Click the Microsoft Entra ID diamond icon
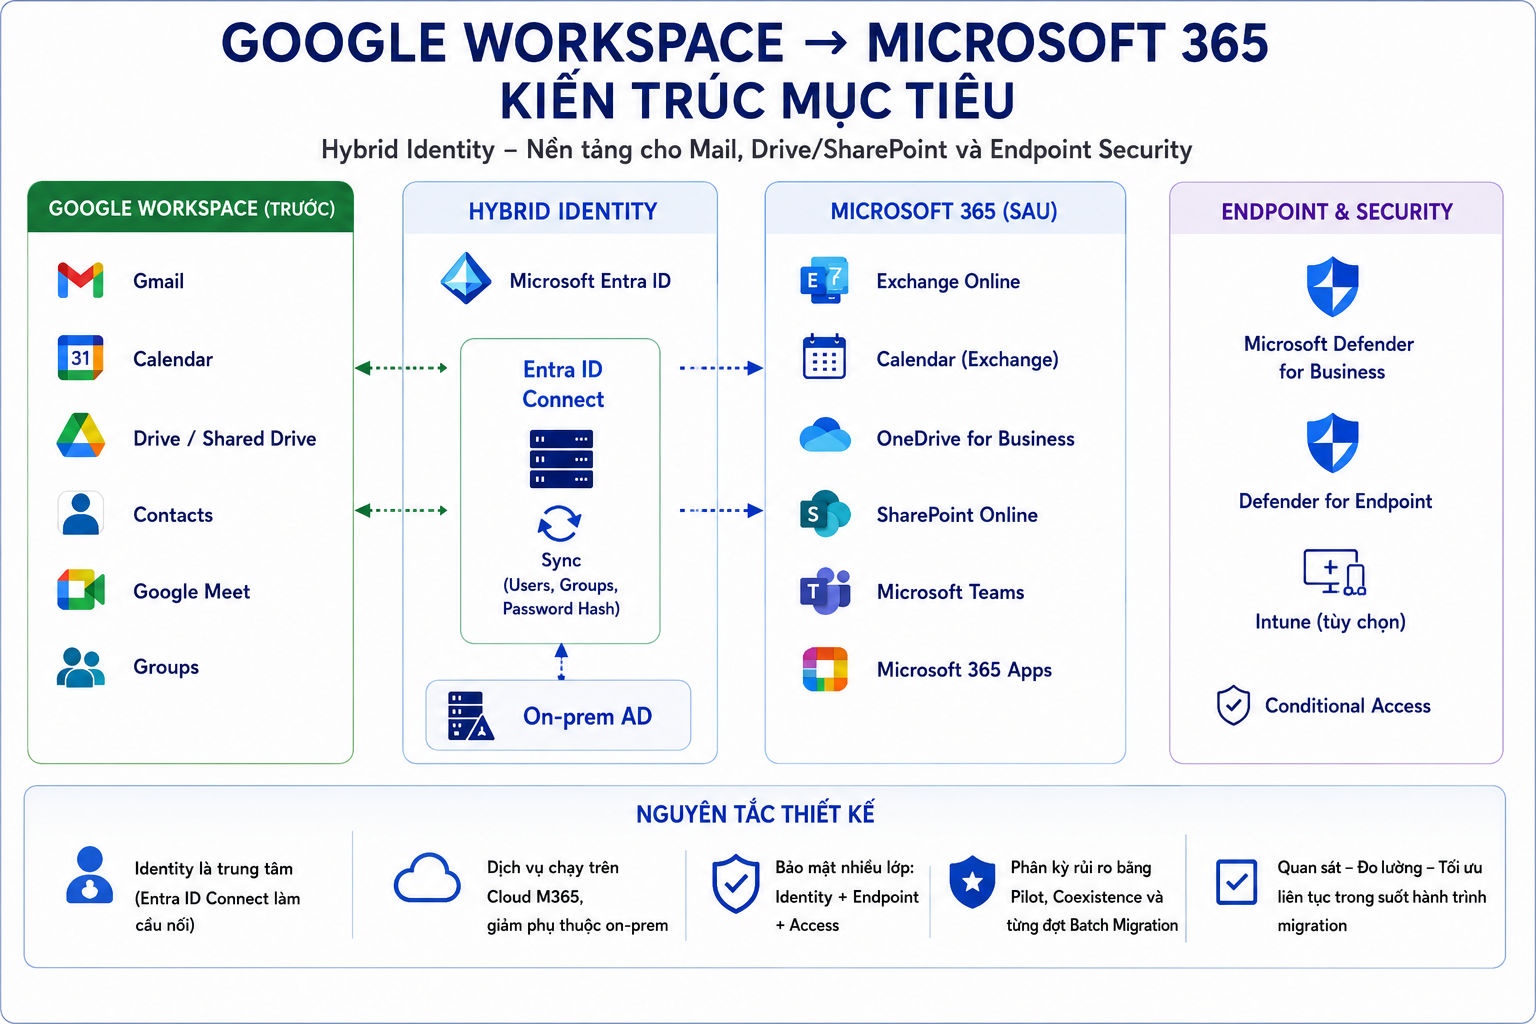Image resolution: width=1536 pixels, height=1024 pixels. [x=466, y=279]
